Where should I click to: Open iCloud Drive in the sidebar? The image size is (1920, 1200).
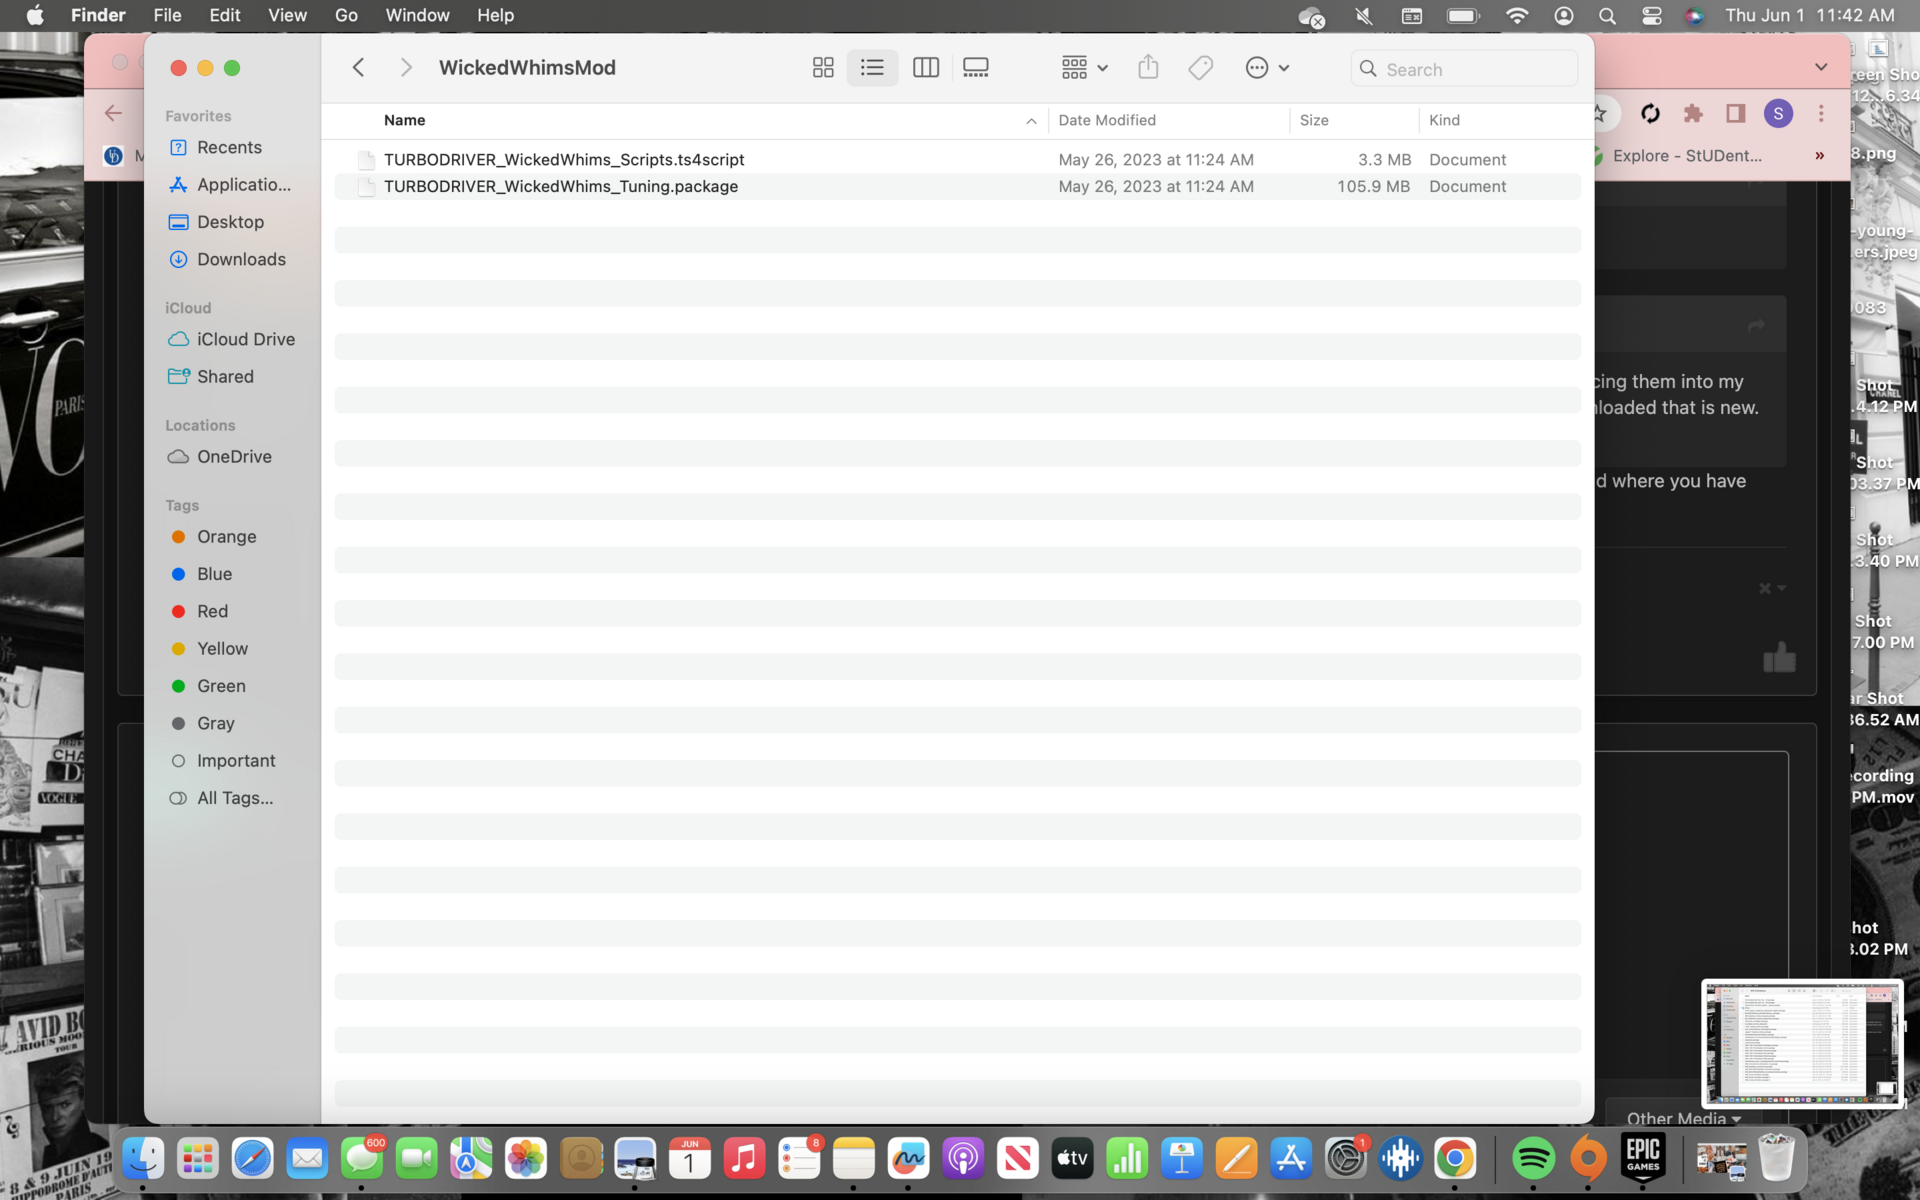(229, 339)
